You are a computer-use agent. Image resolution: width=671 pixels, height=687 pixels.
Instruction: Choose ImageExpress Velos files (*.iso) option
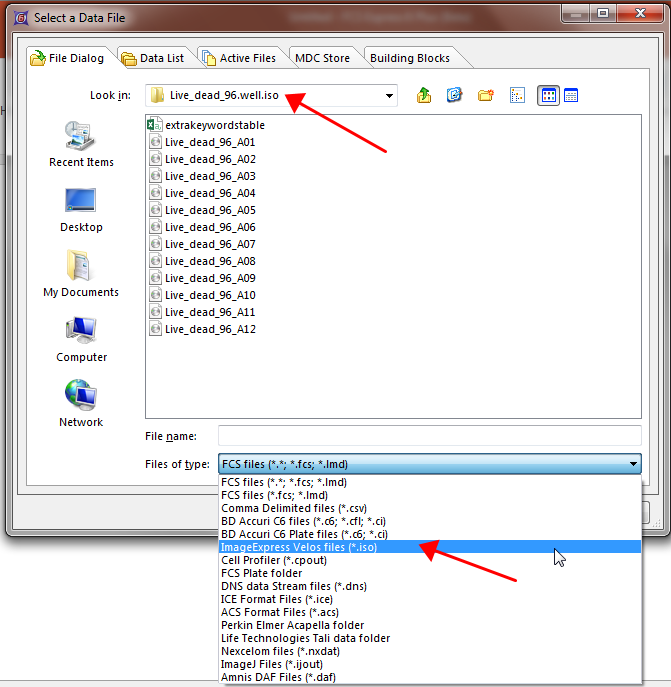pos(298,547)
